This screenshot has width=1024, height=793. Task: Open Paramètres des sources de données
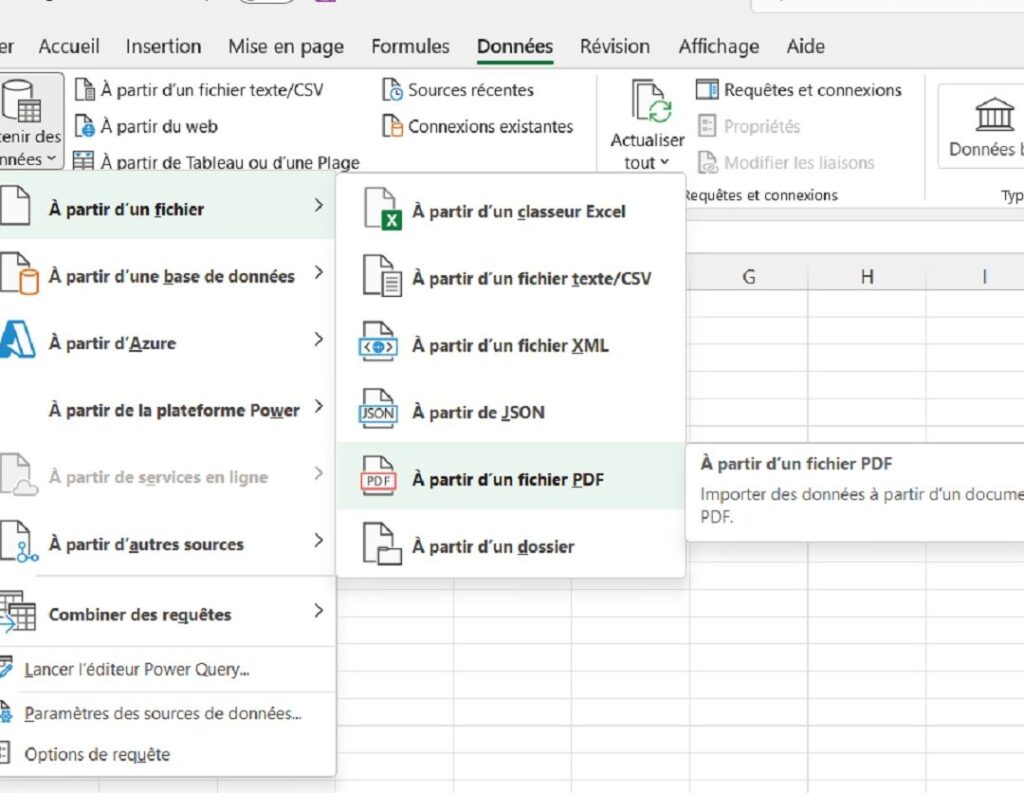tap(163, 713)
